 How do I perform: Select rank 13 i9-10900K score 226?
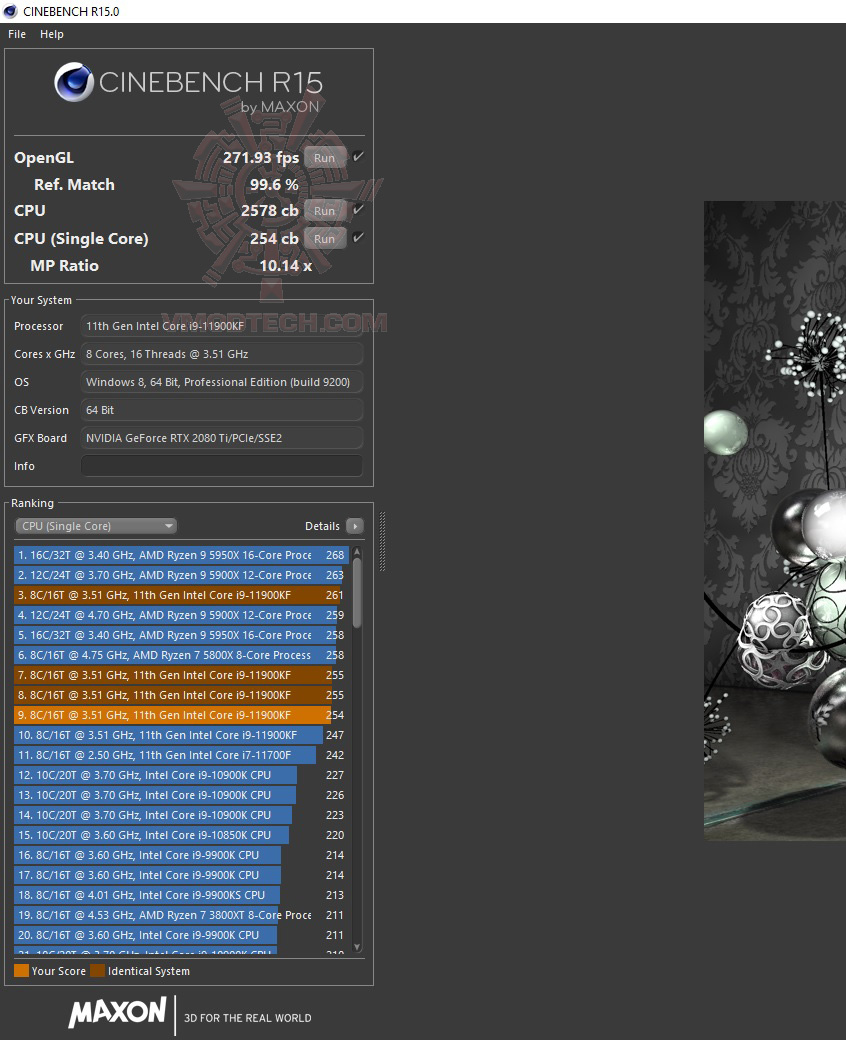[x=181, y=795]
